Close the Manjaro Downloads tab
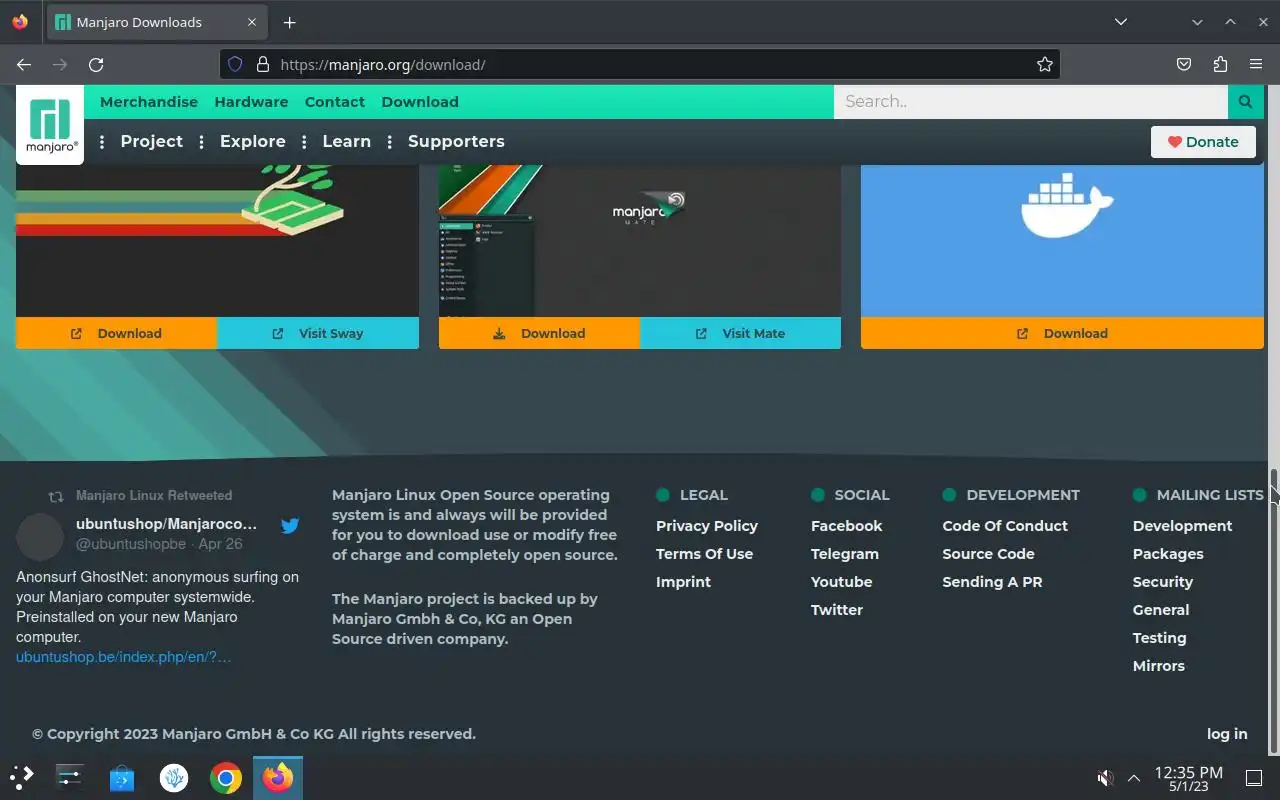 pos(252,22)
